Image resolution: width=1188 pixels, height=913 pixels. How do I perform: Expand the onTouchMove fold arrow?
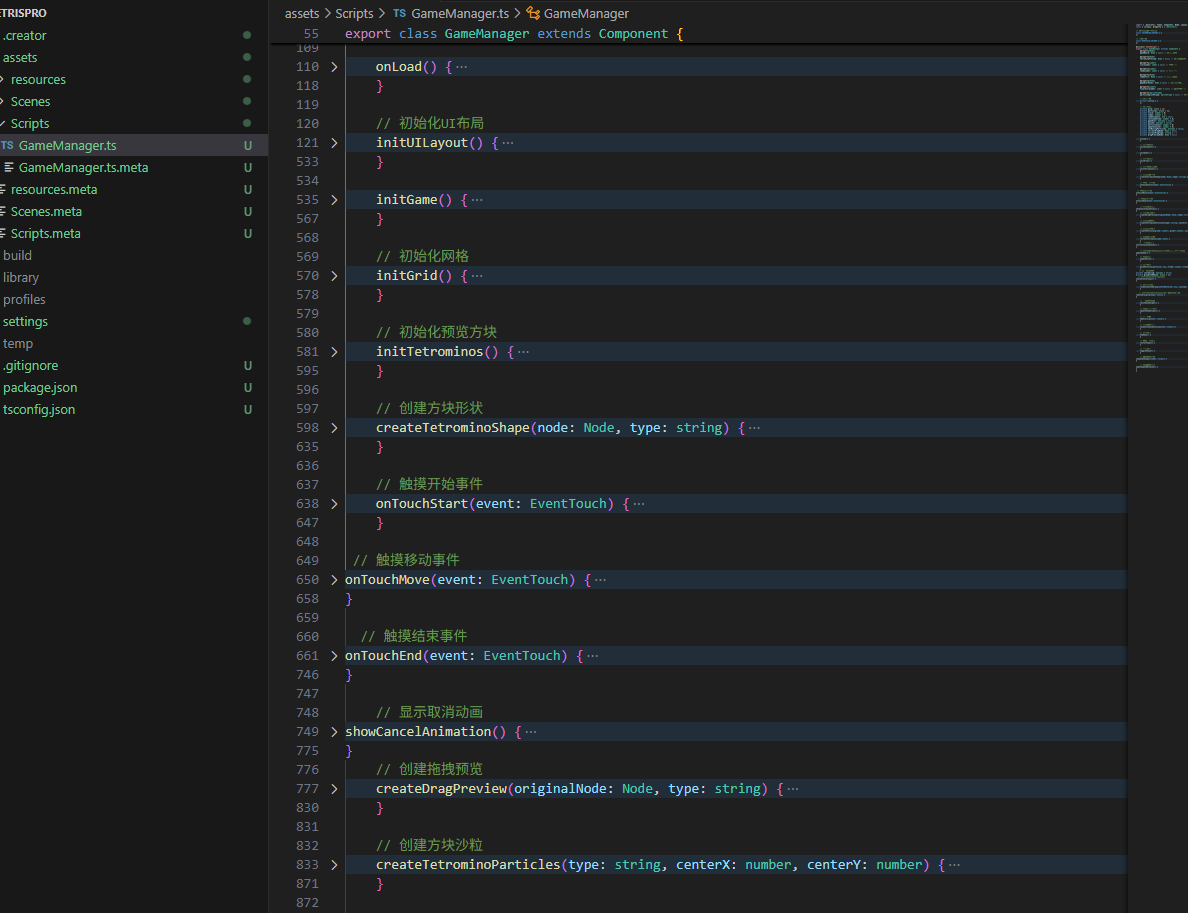click(334, 580)
